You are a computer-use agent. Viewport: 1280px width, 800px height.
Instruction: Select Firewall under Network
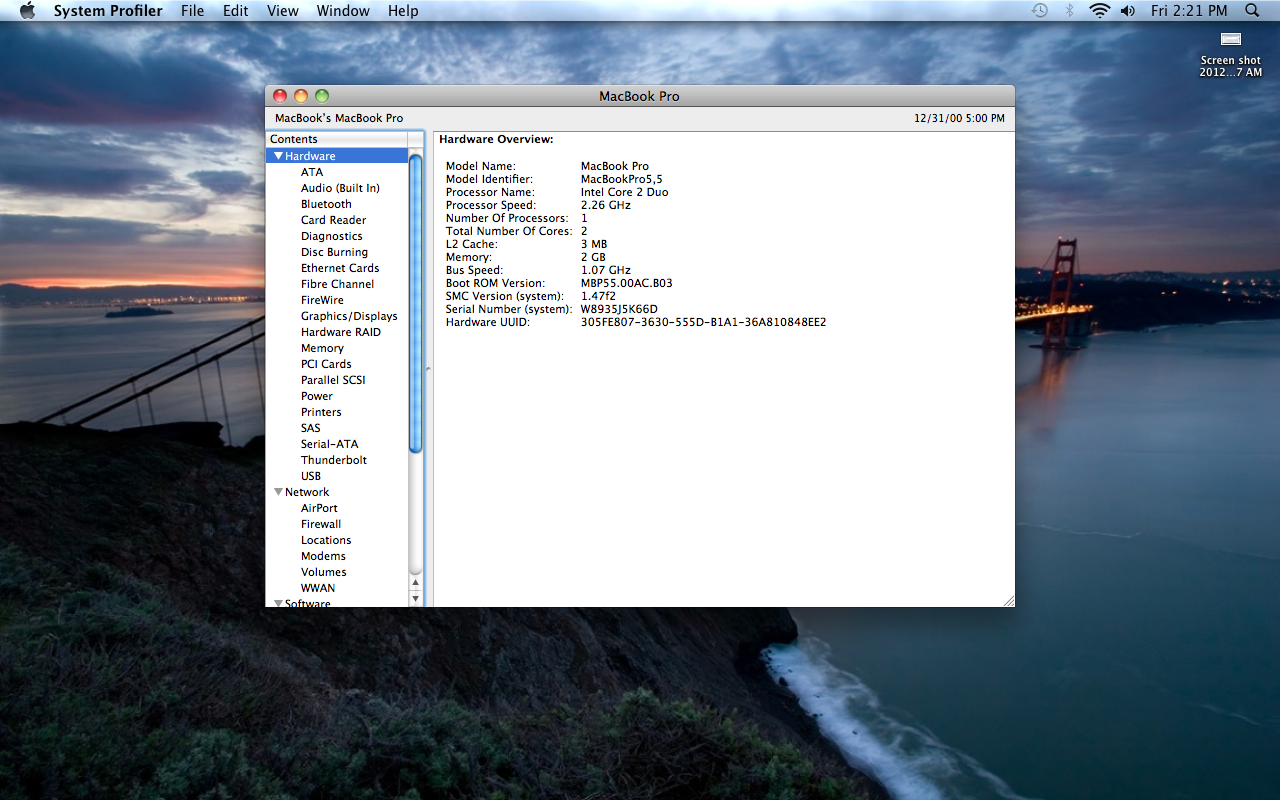[x=321, y=524]
